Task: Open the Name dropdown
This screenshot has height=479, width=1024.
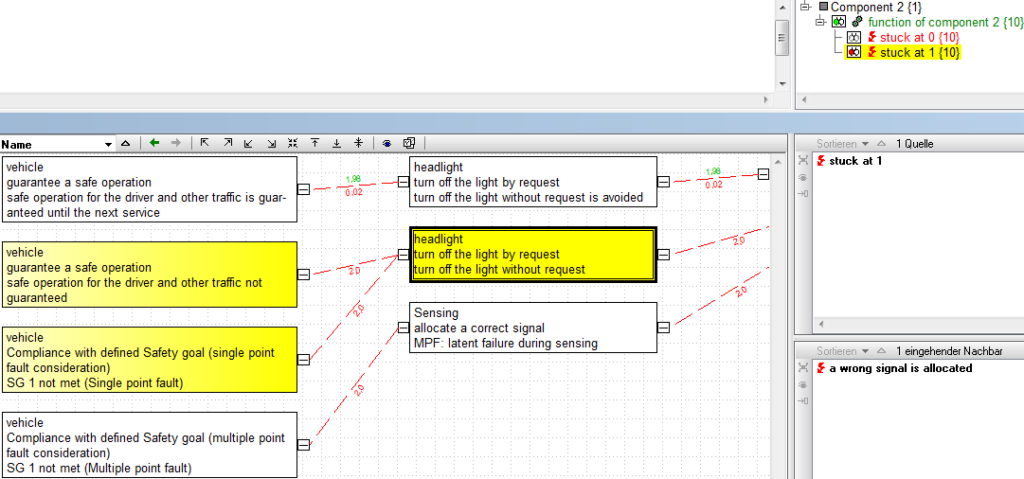Action: (x=108, y=145)
